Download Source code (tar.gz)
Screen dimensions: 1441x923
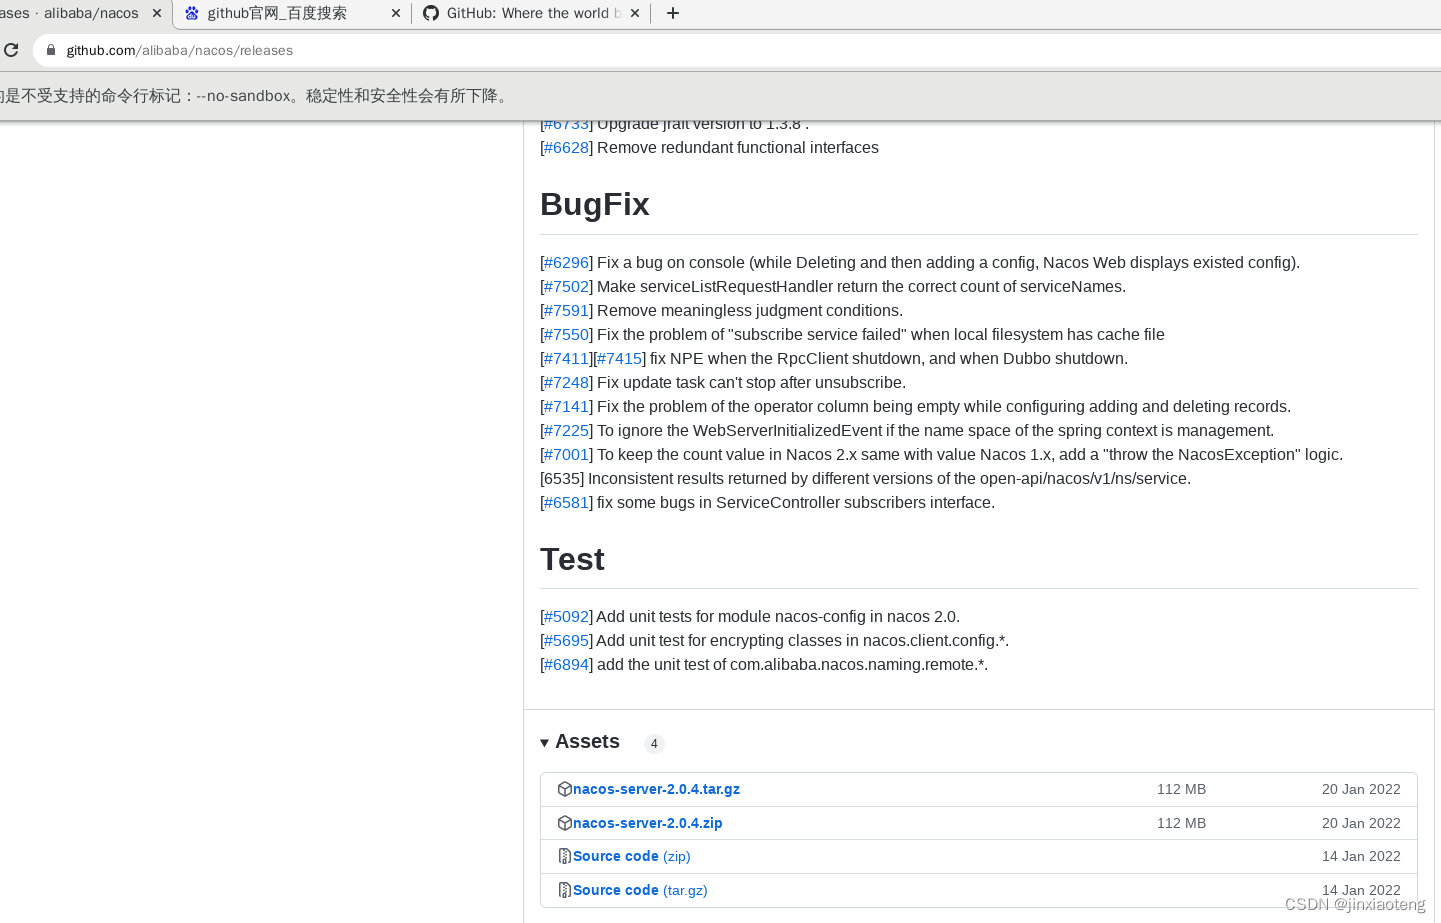(640, 890)
